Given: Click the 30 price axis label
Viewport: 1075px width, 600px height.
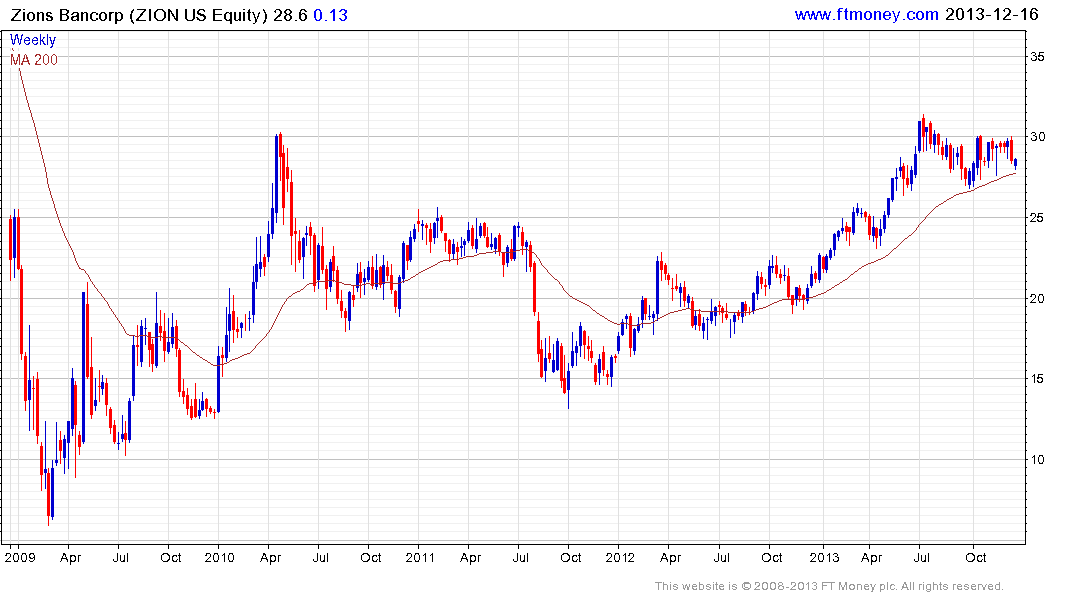Looking at the screenshot, I should [x=1037, y=136].
